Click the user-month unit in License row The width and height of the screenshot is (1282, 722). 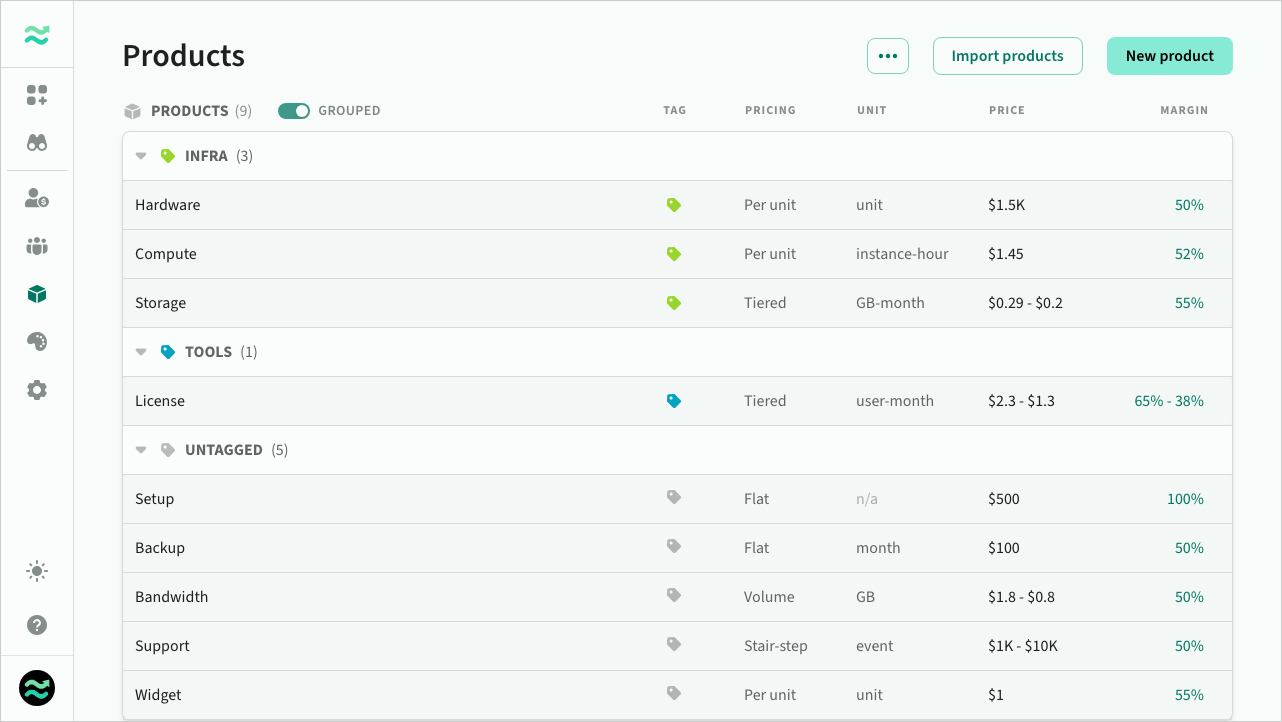click(895, 401)
